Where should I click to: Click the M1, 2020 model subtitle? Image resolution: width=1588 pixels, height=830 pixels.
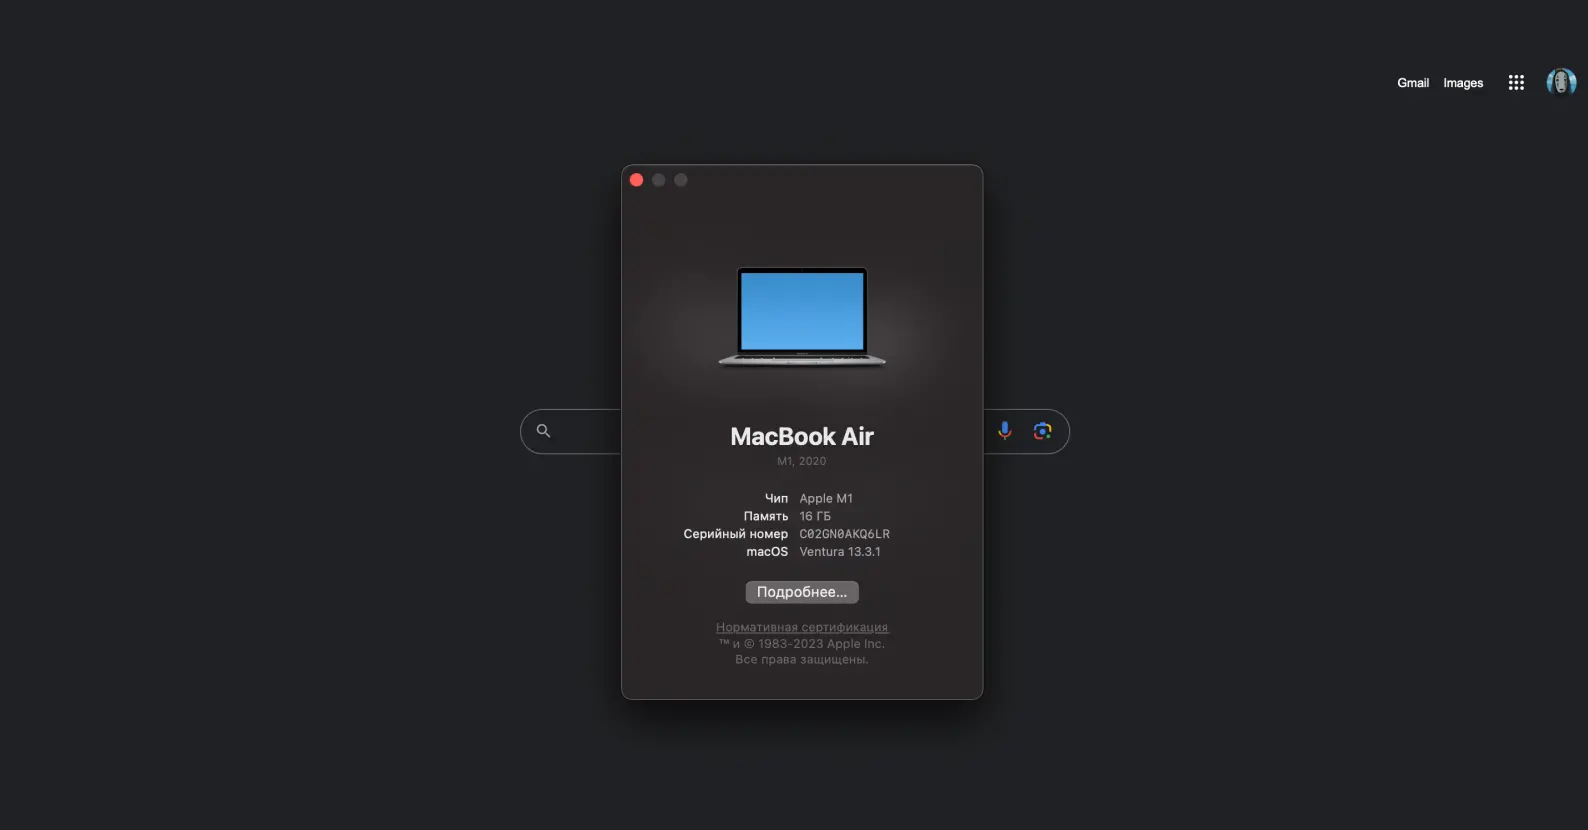pos(802,461)
